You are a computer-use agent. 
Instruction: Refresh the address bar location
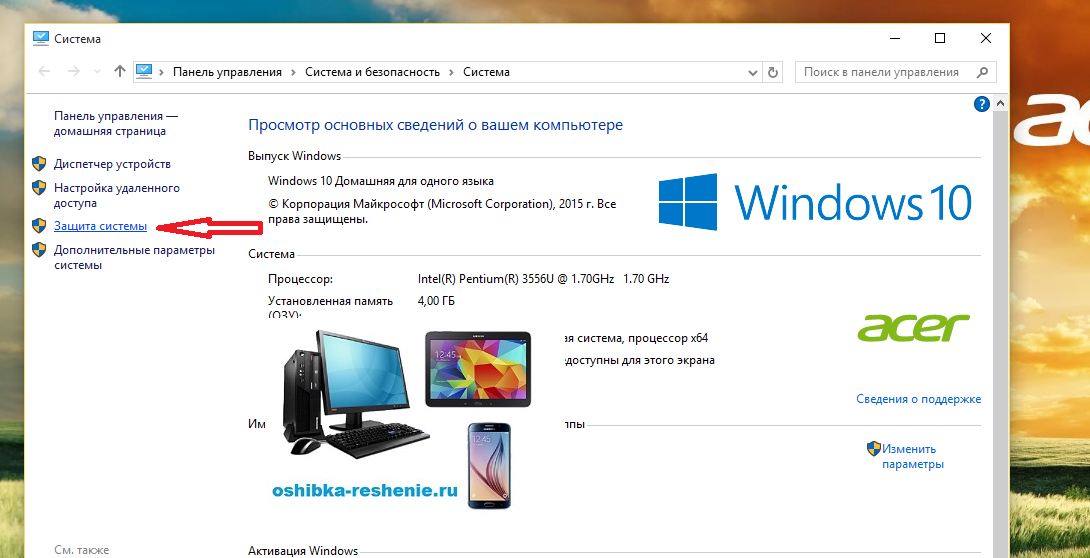click(x=772, y=72)
